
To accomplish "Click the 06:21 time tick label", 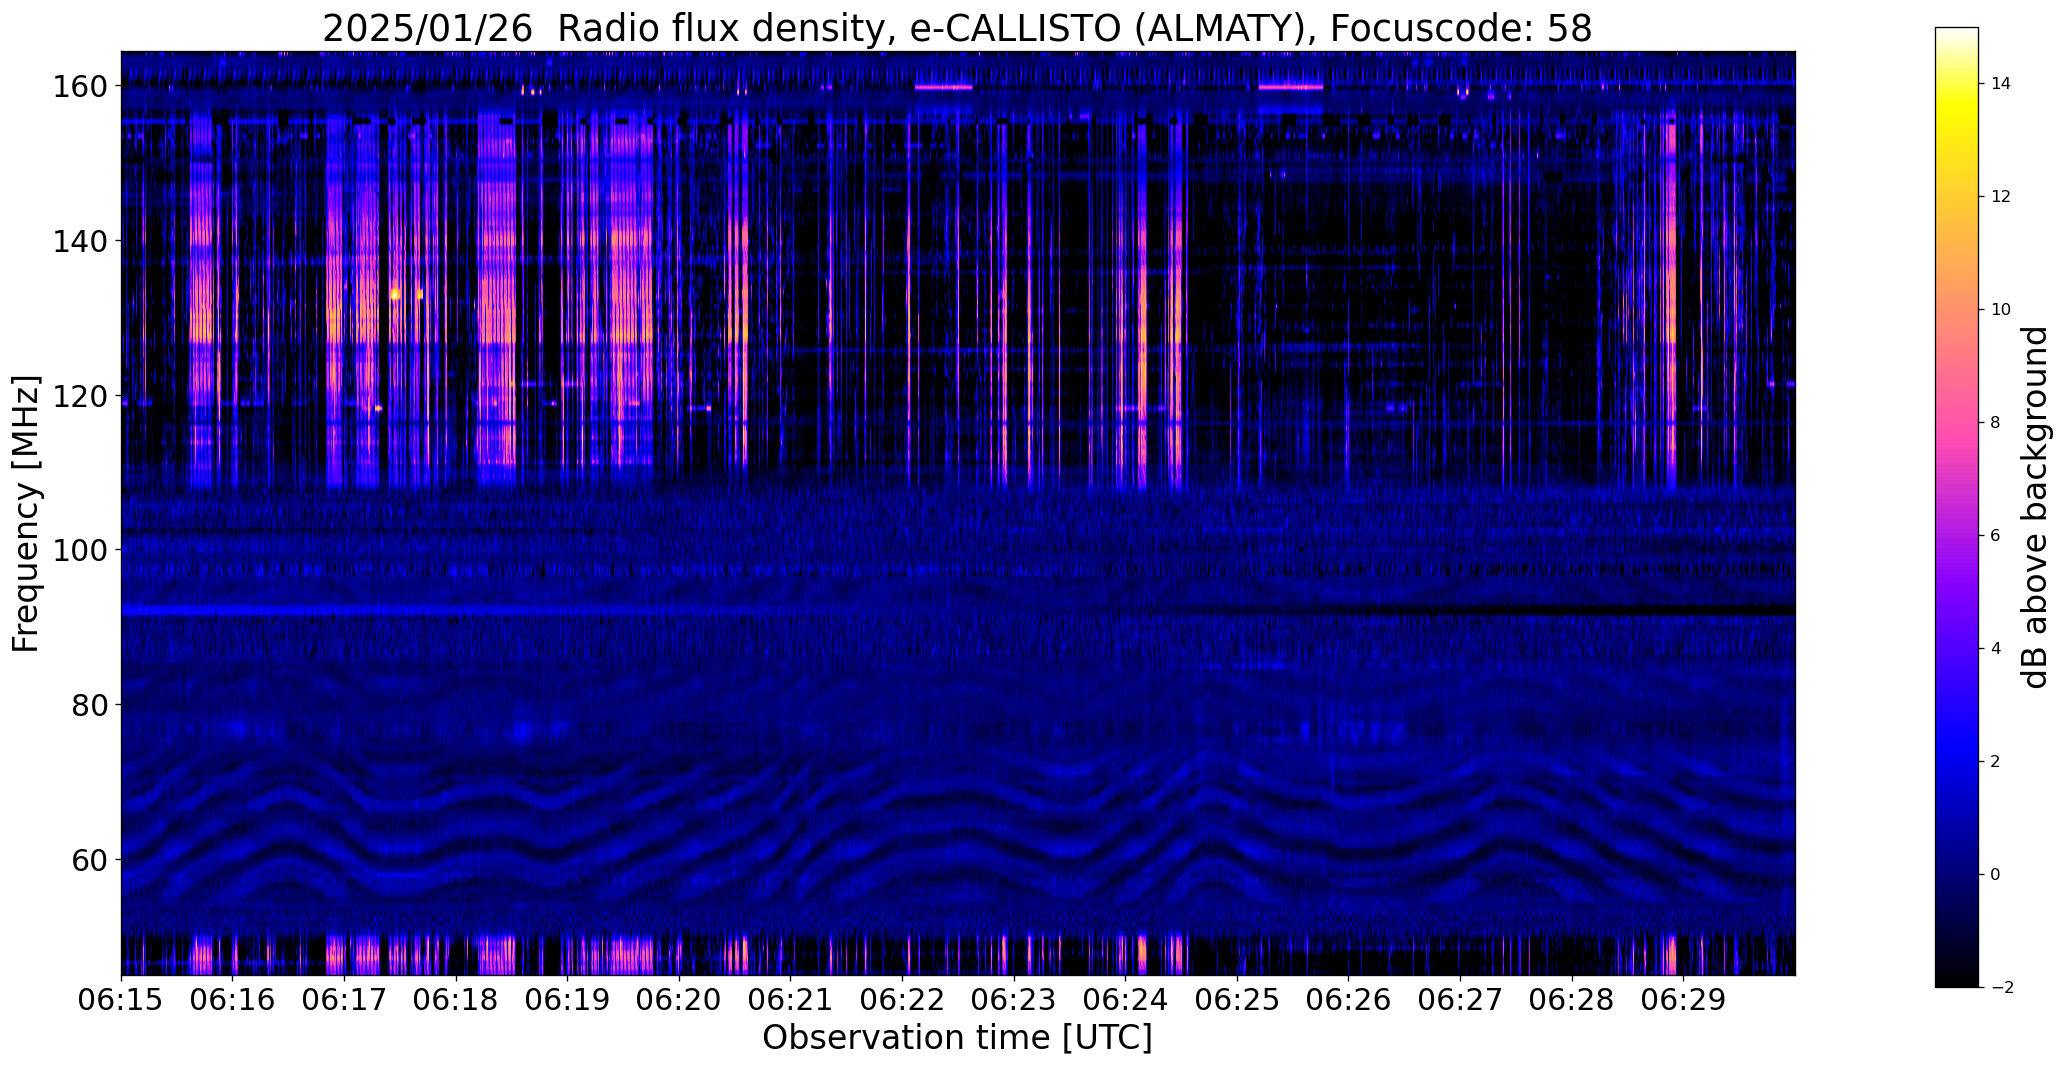I will pos(791,1000).
